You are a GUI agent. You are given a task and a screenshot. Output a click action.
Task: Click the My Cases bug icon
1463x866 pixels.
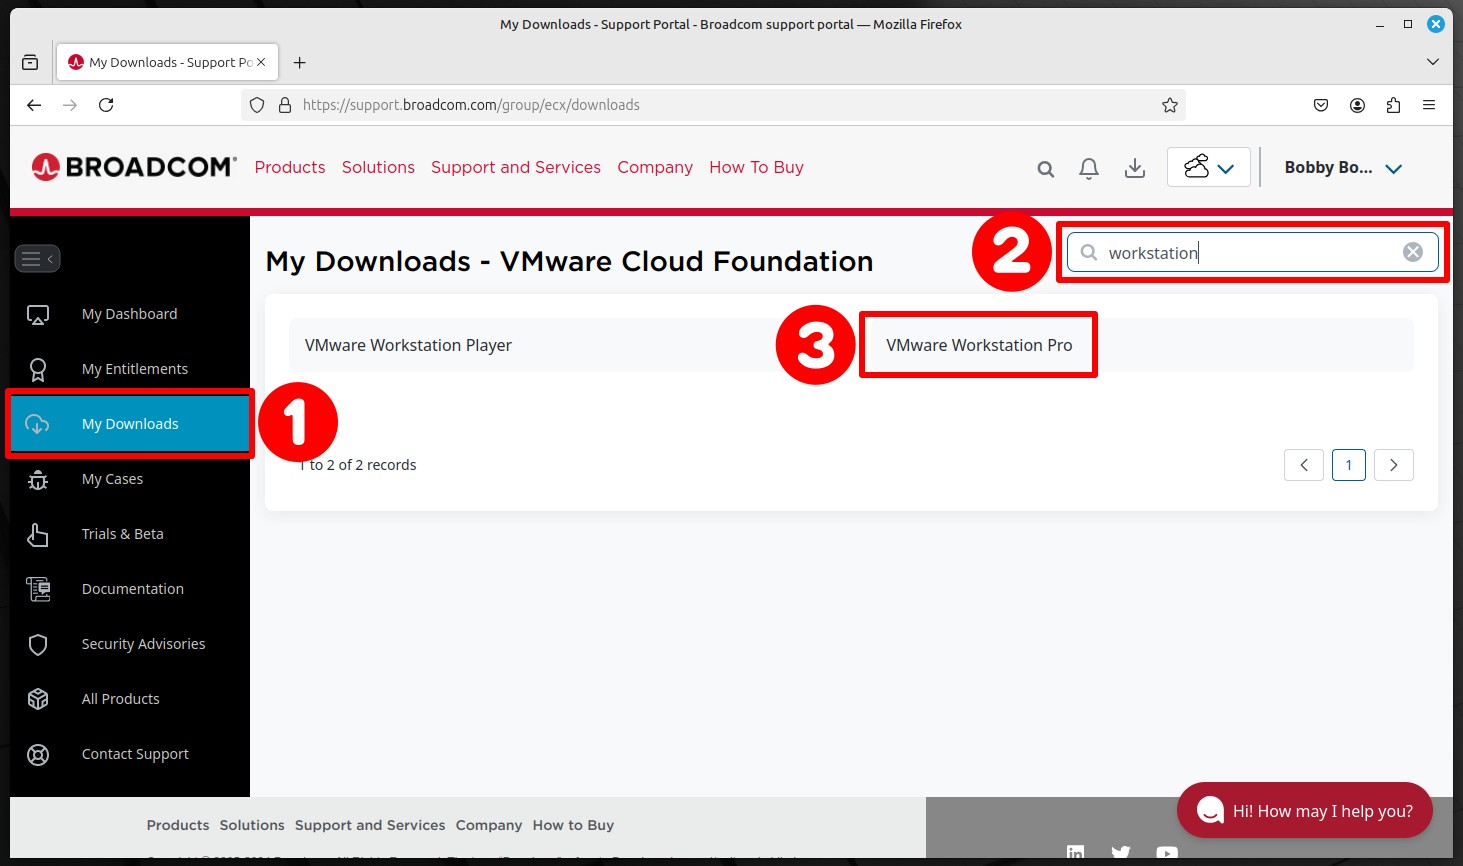point(38,480)
